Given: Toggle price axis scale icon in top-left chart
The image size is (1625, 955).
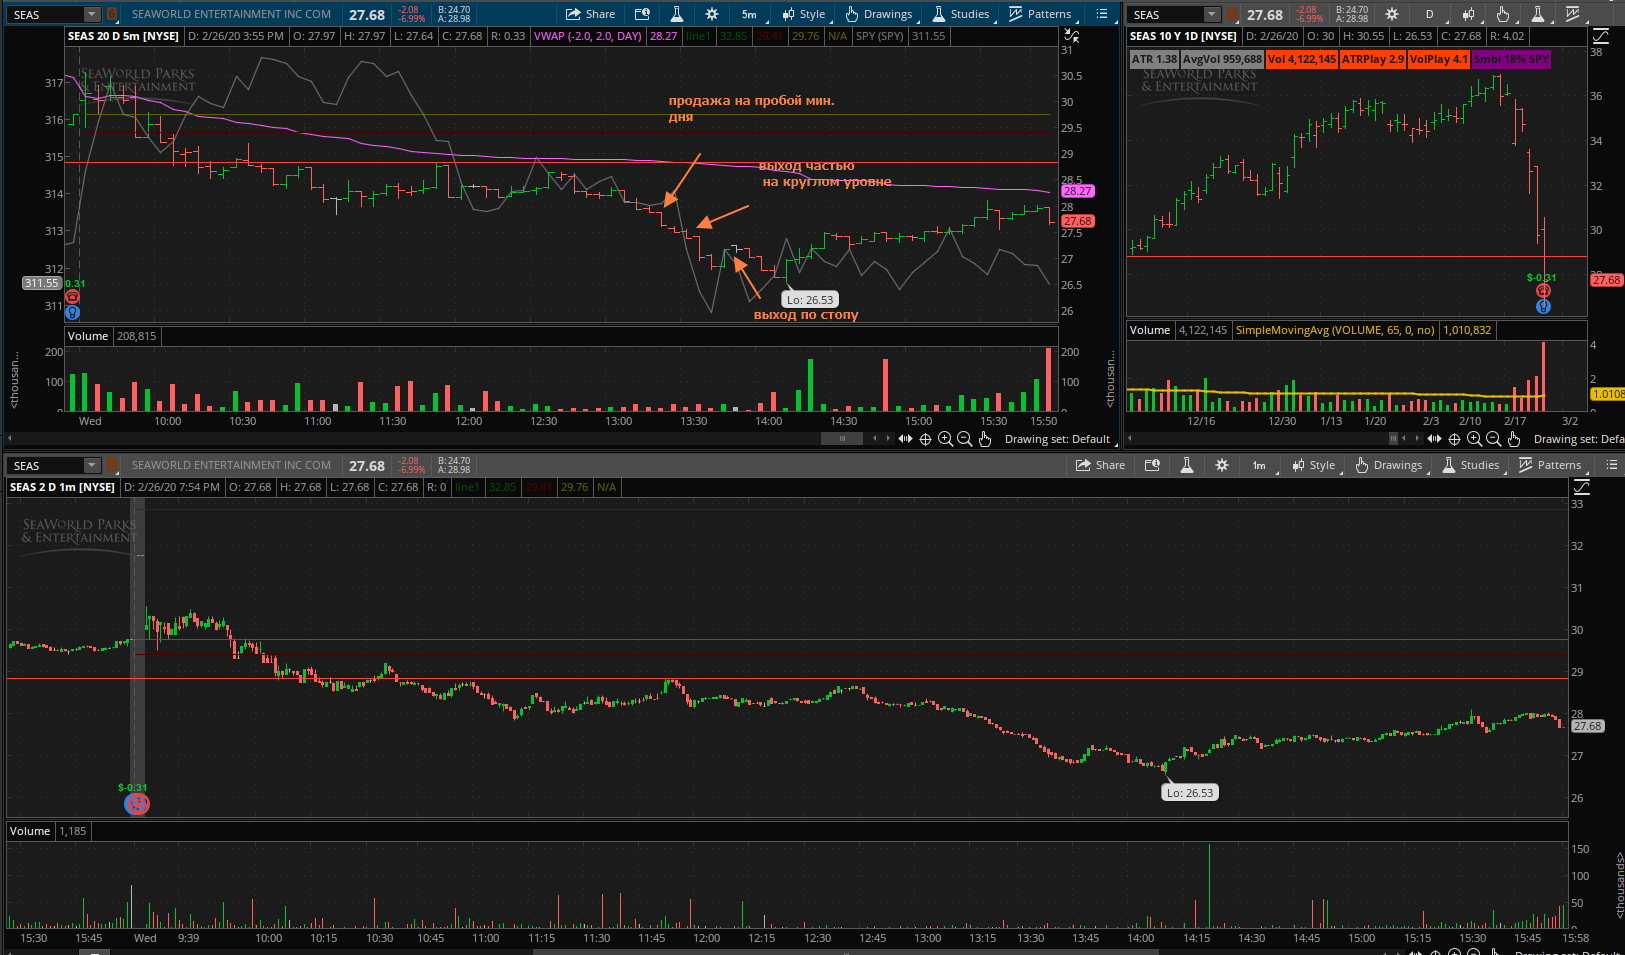Looking at the screenshot, I should [1072, 36].
